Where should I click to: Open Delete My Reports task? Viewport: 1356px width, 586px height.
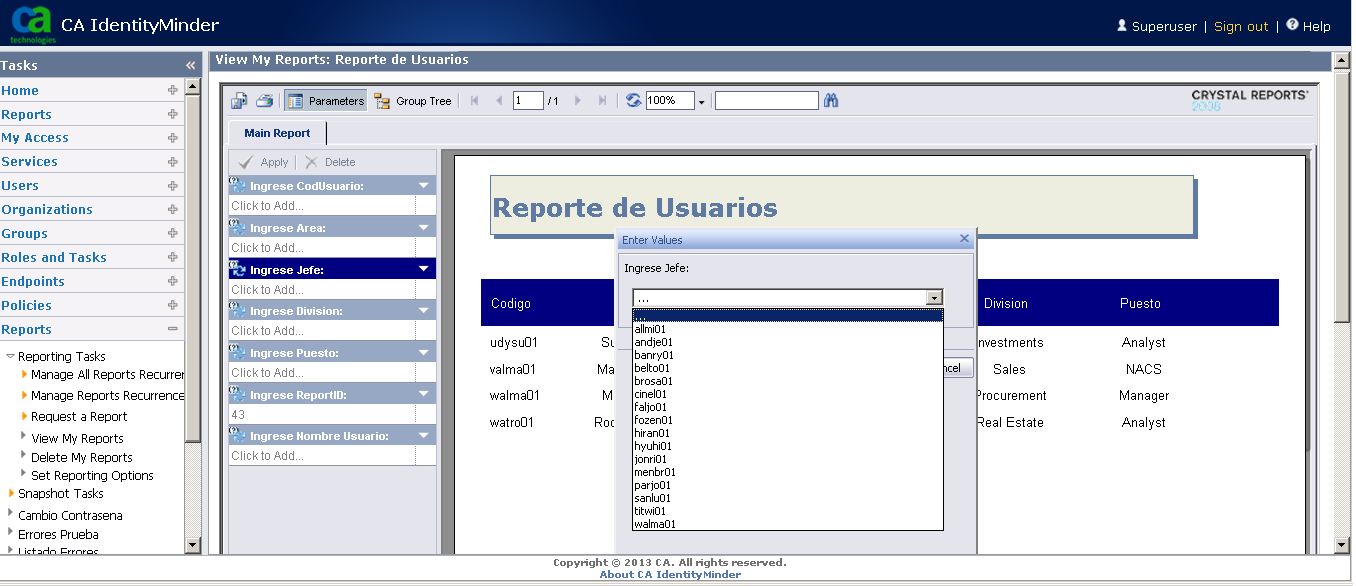(x=82, y=458)
